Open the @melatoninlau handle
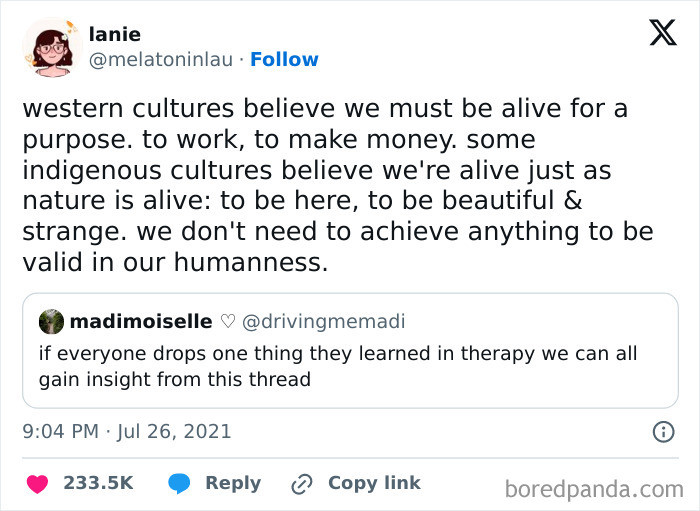Image resolution: width=700 pixels, height=511 pixels. click(162, 59)
